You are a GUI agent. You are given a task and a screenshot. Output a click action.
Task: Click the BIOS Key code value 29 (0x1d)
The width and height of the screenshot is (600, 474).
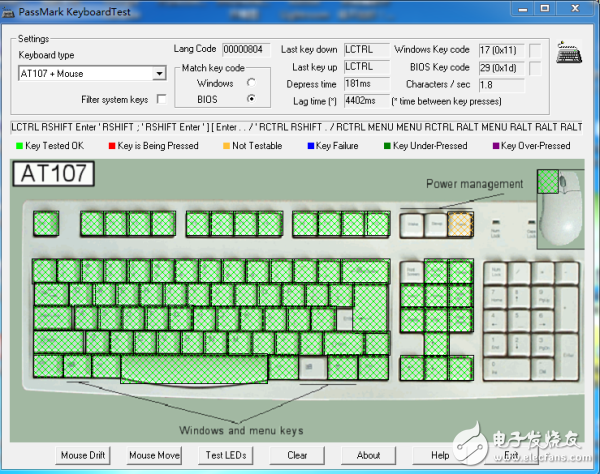[x=501, y=68]
